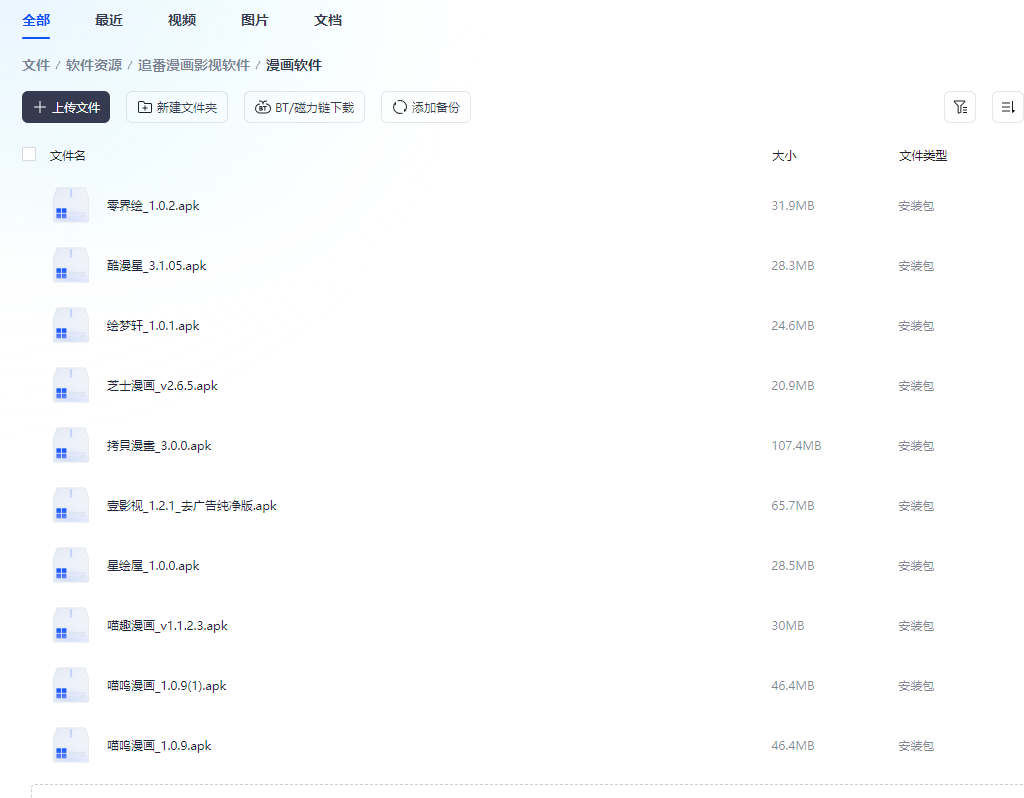1024x798 pixels.
Task: Click file icon of 拷贝漫画_3.0.0.apk
Action: point(71,446)
